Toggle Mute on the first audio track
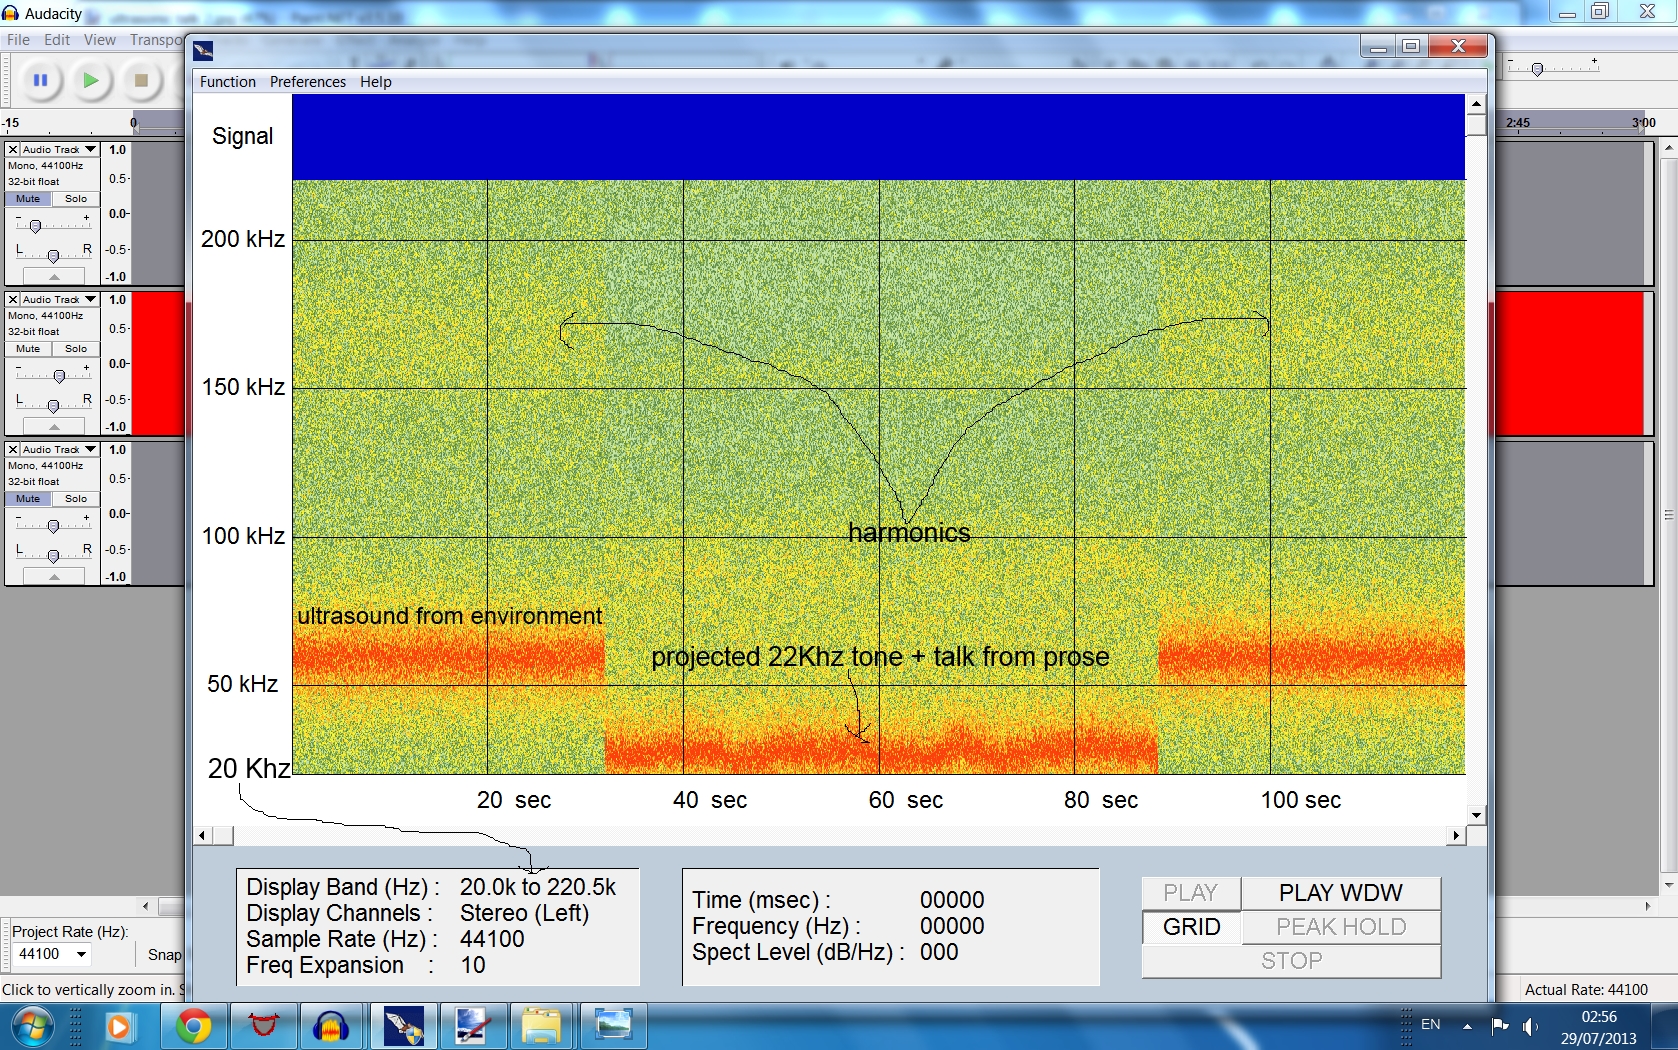This screenshot has width=1678, height=1050. pos(28,199)
